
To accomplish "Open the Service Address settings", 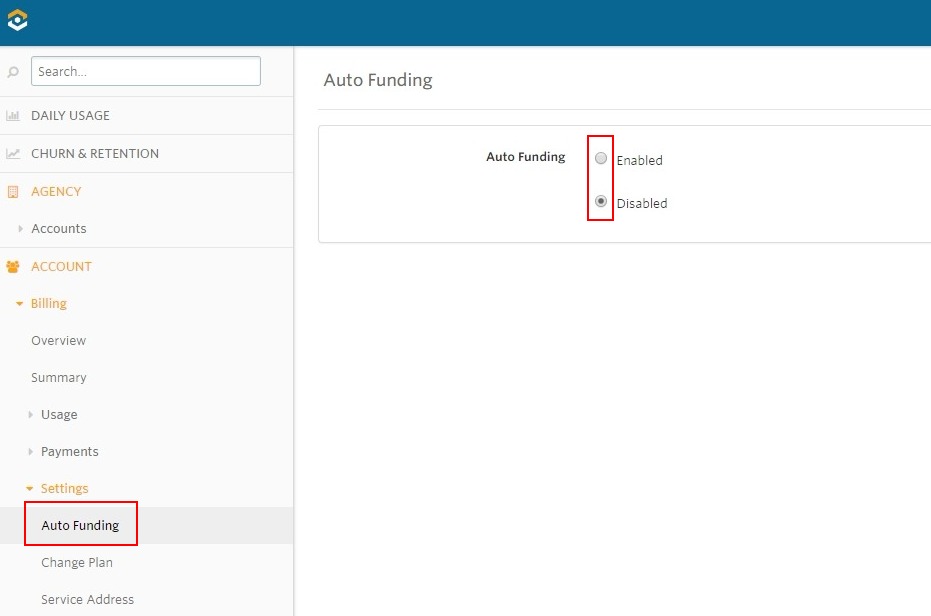I will coord(87,599).
